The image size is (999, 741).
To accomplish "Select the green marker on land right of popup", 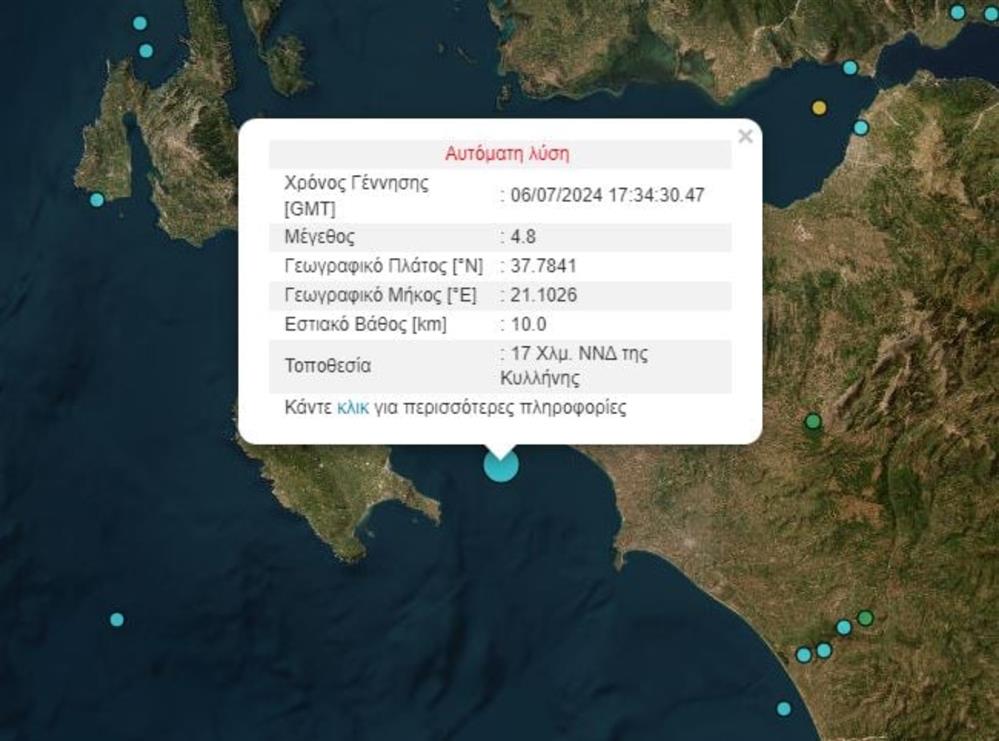I will [x=813, y=421].
